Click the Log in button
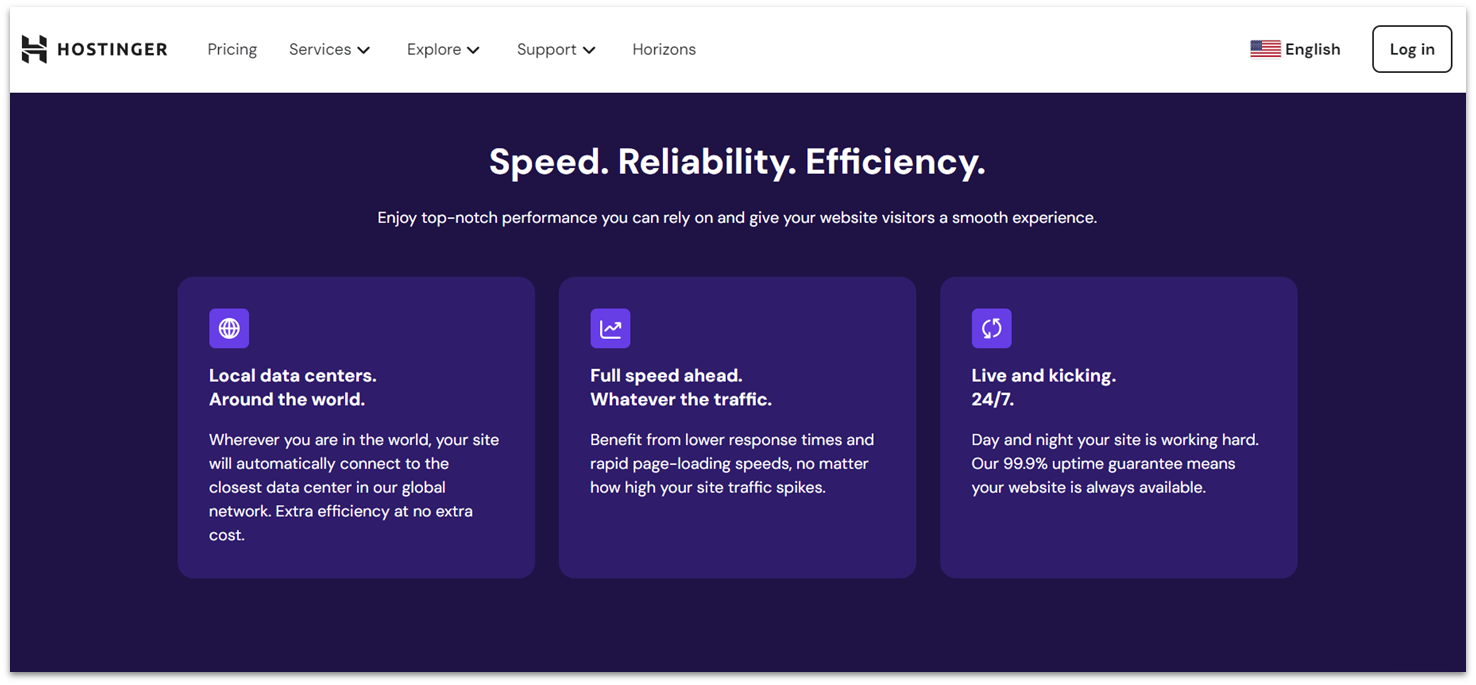Screen dimensions: 1476x685 (1412, 49)
